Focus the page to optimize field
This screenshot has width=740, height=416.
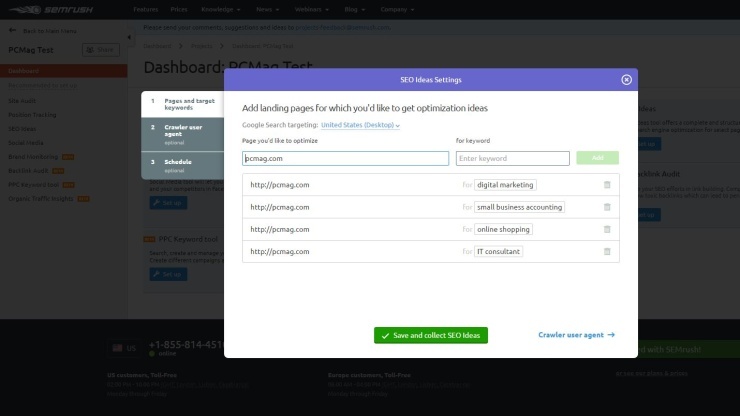(345, 158)
